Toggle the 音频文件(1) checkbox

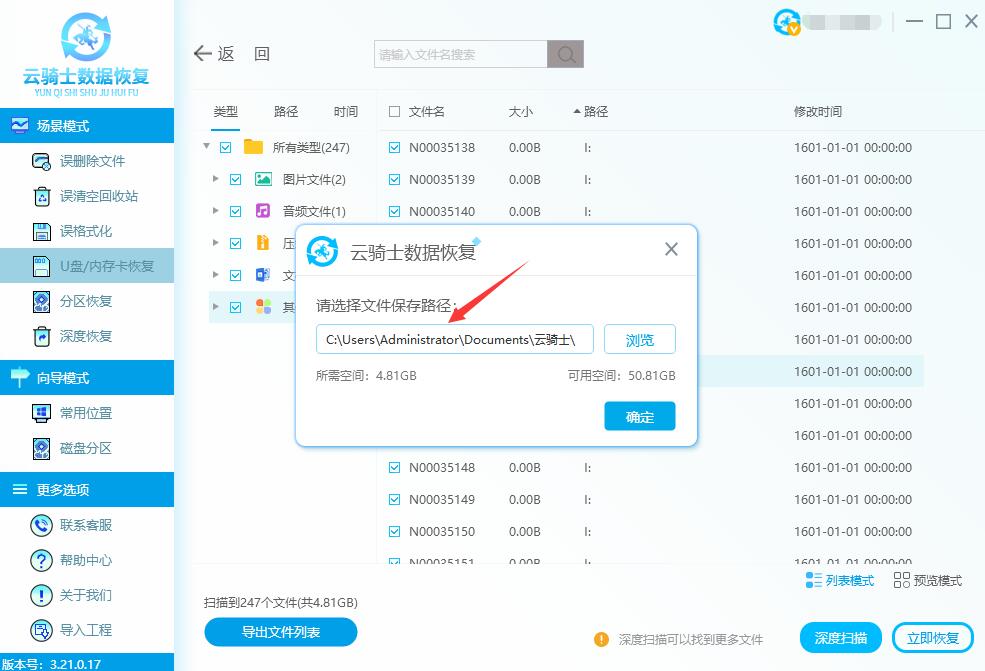tap(236, 212)
